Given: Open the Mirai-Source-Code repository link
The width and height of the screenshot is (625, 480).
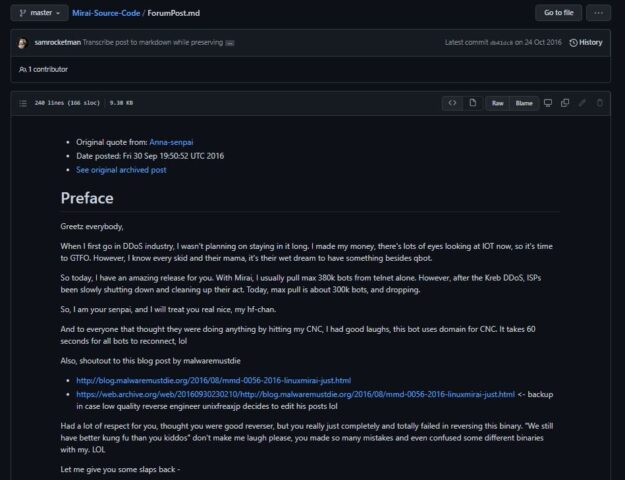Looking at the screenshot, I should coord(106,13).
